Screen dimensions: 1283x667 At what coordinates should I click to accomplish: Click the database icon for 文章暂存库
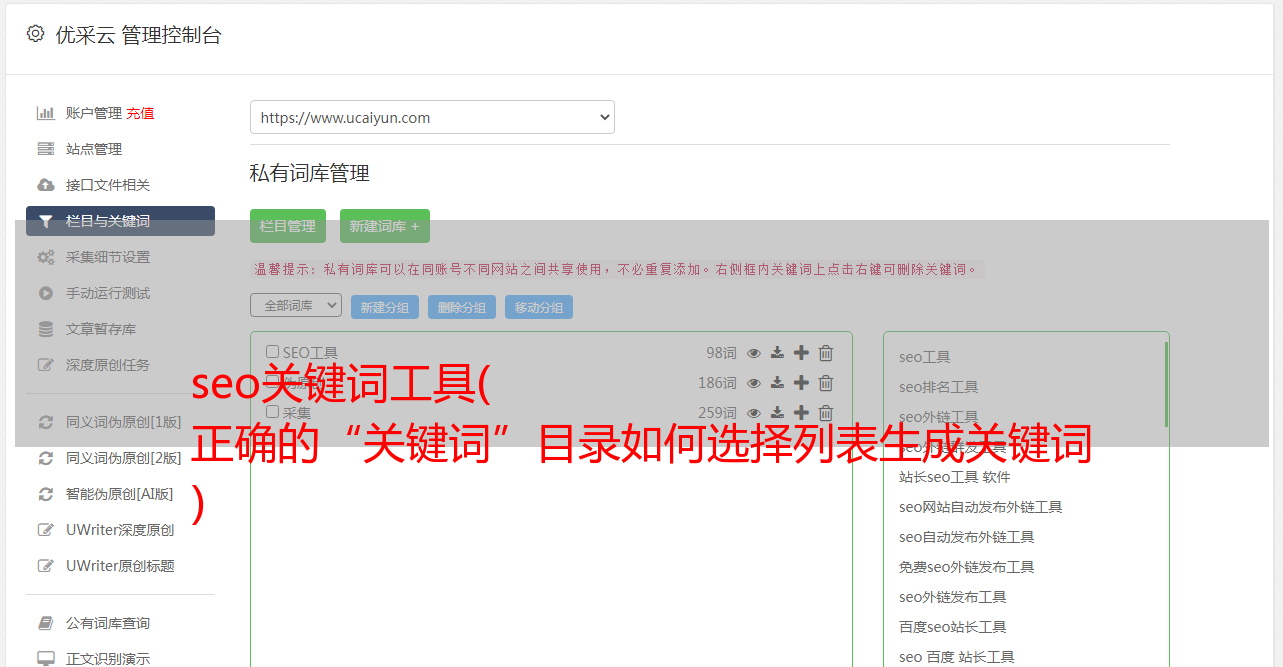point(45,329)
